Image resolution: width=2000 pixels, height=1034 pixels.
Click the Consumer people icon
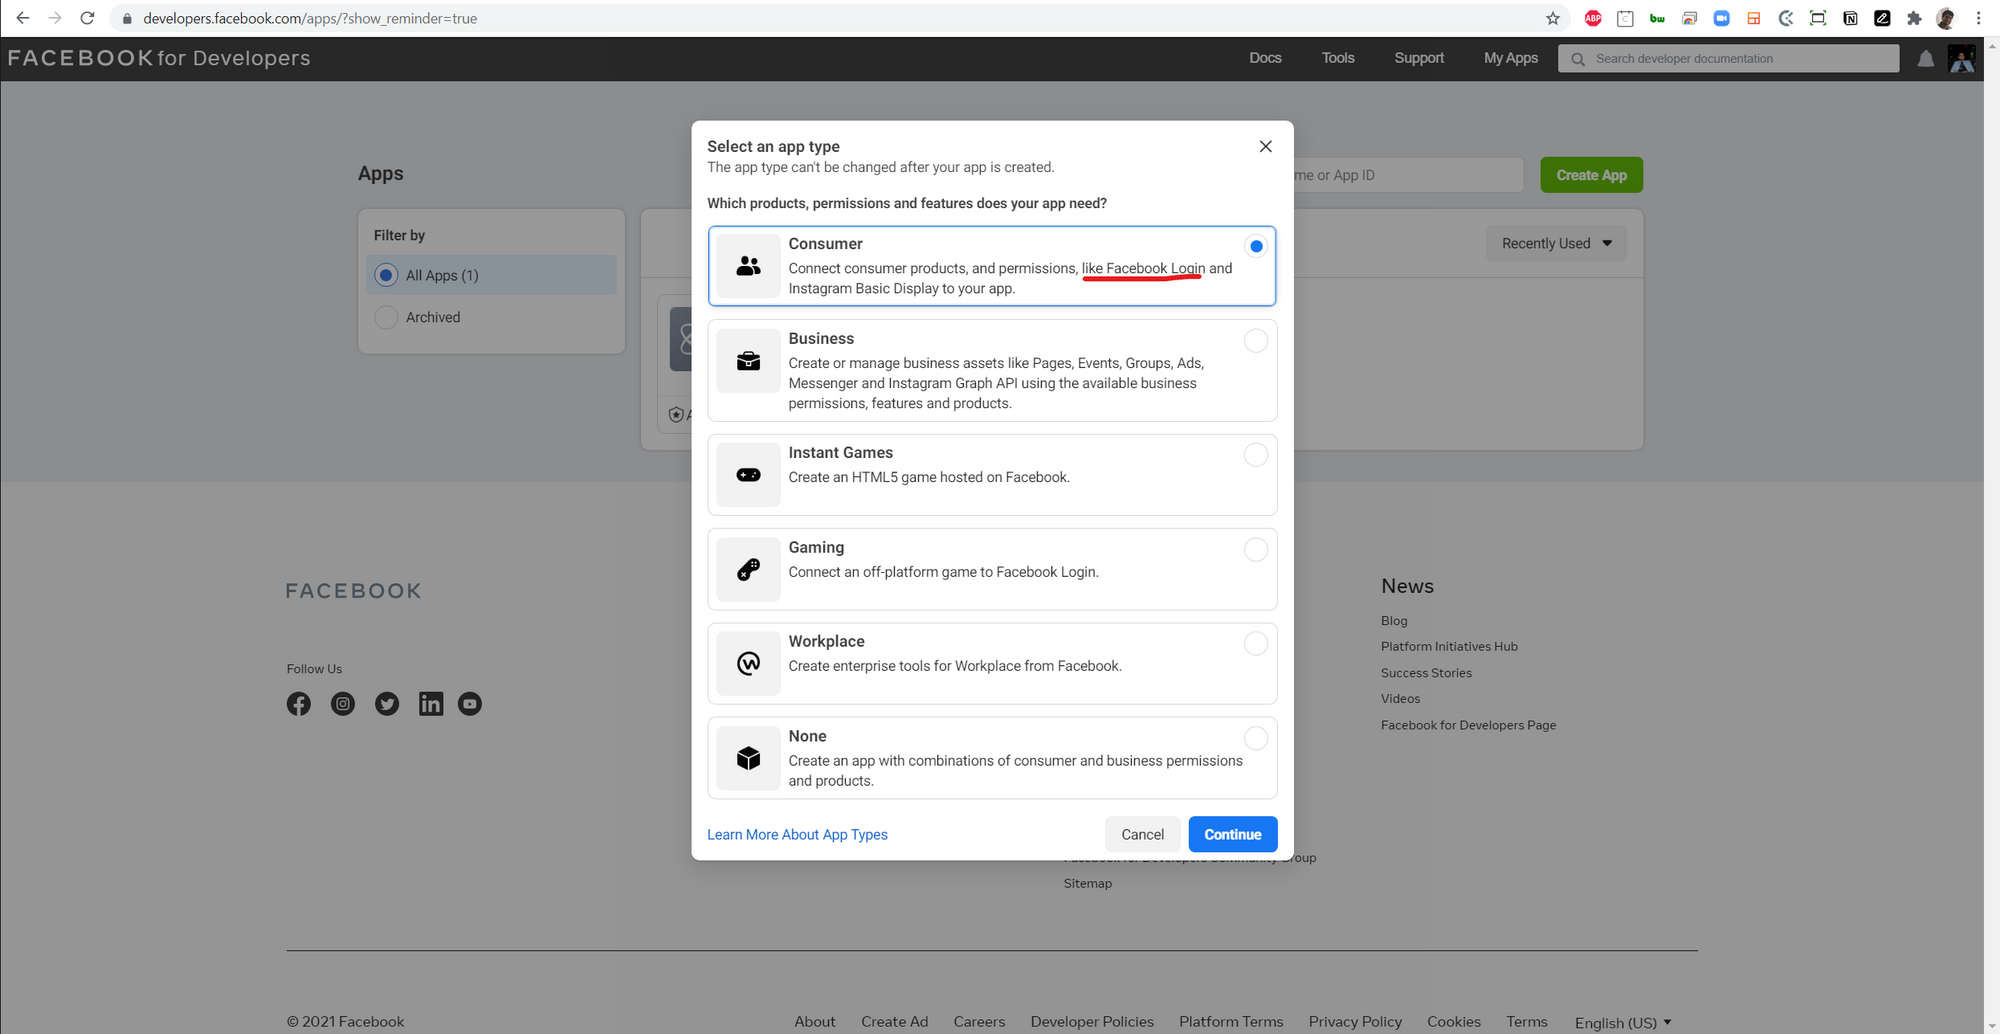(x=748, y=266)
